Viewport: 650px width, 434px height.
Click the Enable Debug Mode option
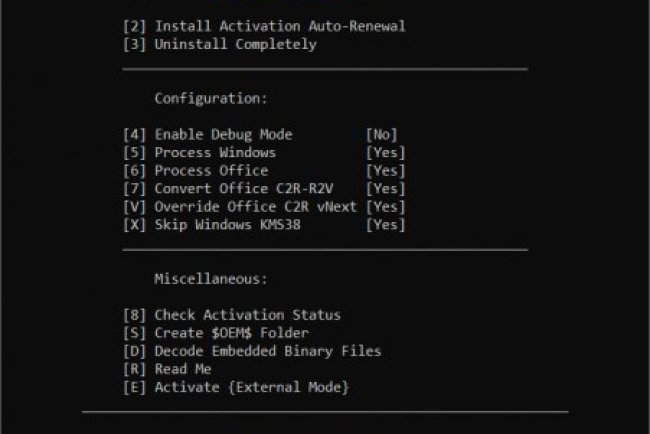(x=222, y=134)
